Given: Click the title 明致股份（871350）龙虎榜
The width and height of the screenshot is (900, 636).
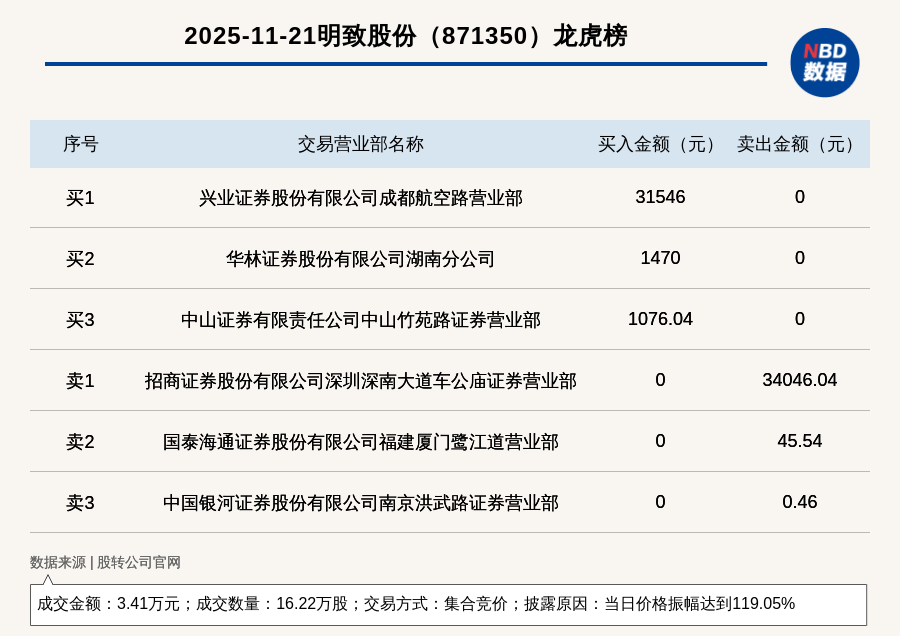Looking at the screenshot, I should pyautogui.click(x=406, y=36).
